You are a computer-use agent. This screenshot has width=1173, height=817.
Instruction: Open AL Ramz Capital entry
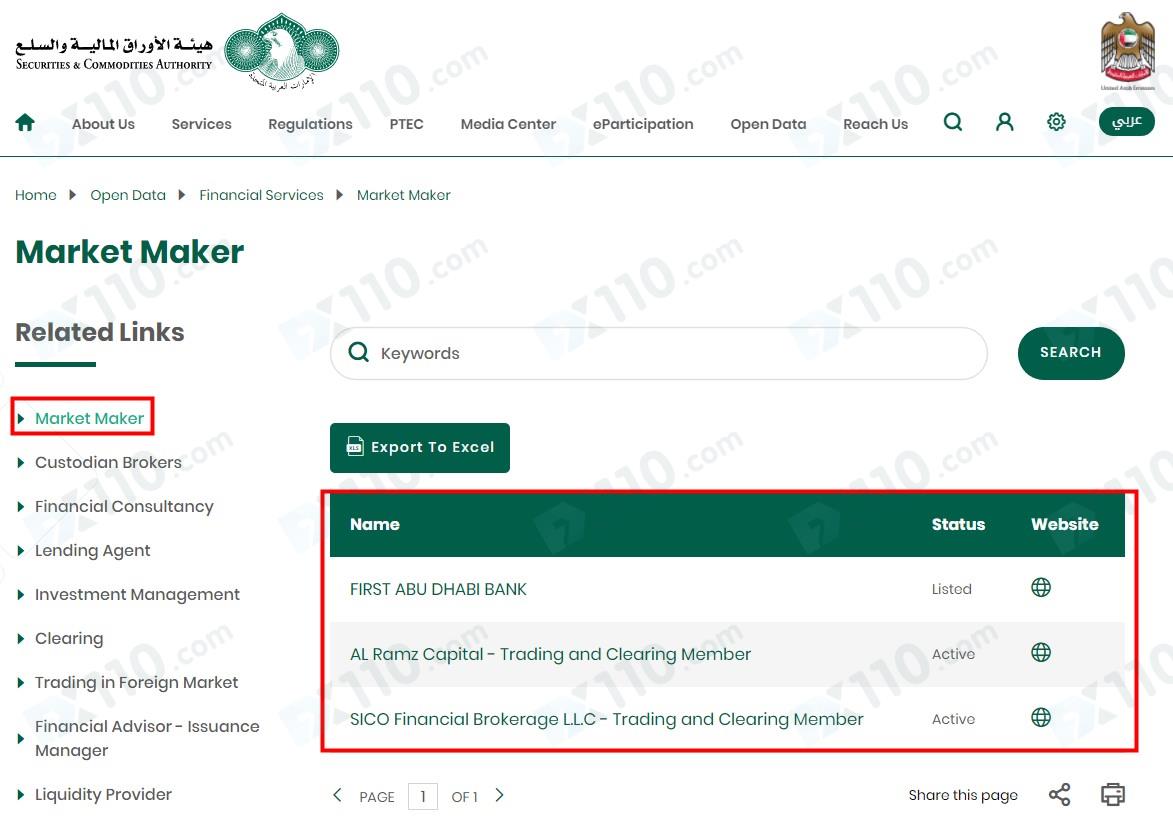pyautogui.click(x=550, y=655)
